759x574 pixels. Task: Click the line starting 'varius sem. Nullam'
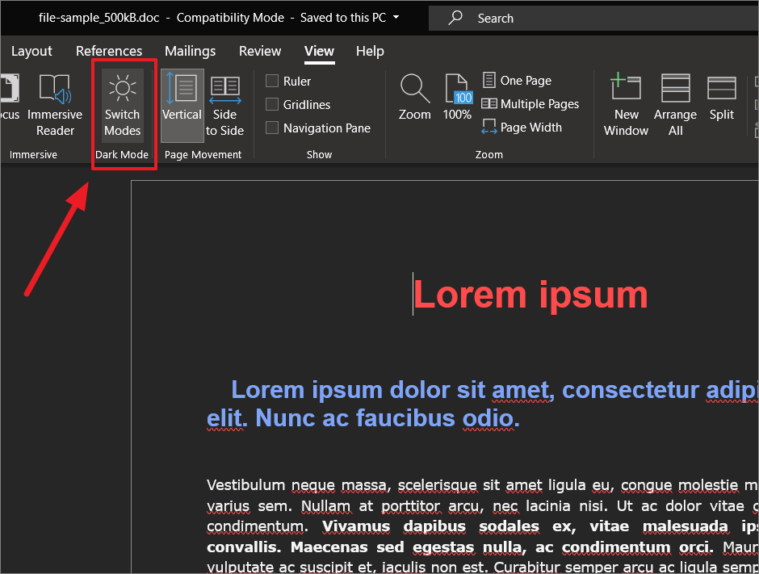pos(483,506)
